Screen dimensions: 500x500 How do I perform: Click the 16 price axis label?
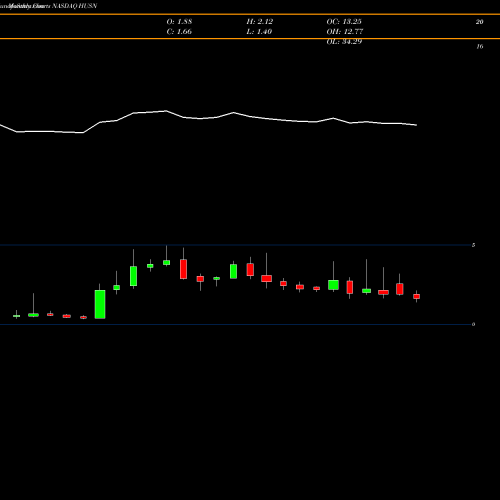click(x=480, y=47)
